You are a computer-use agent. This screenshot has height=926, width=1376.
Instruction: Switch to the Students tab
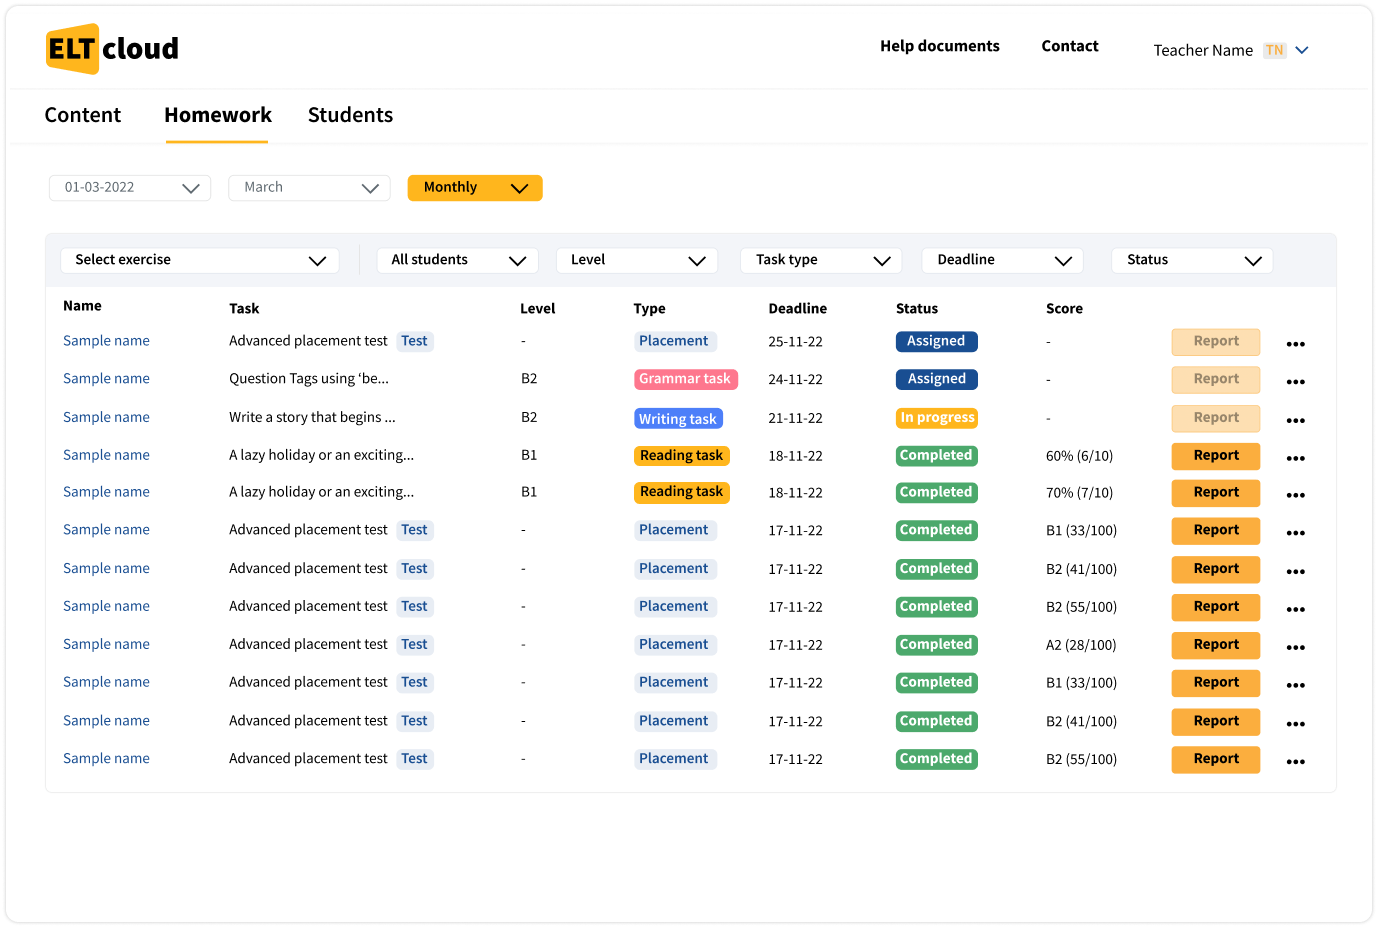point(350,115)
